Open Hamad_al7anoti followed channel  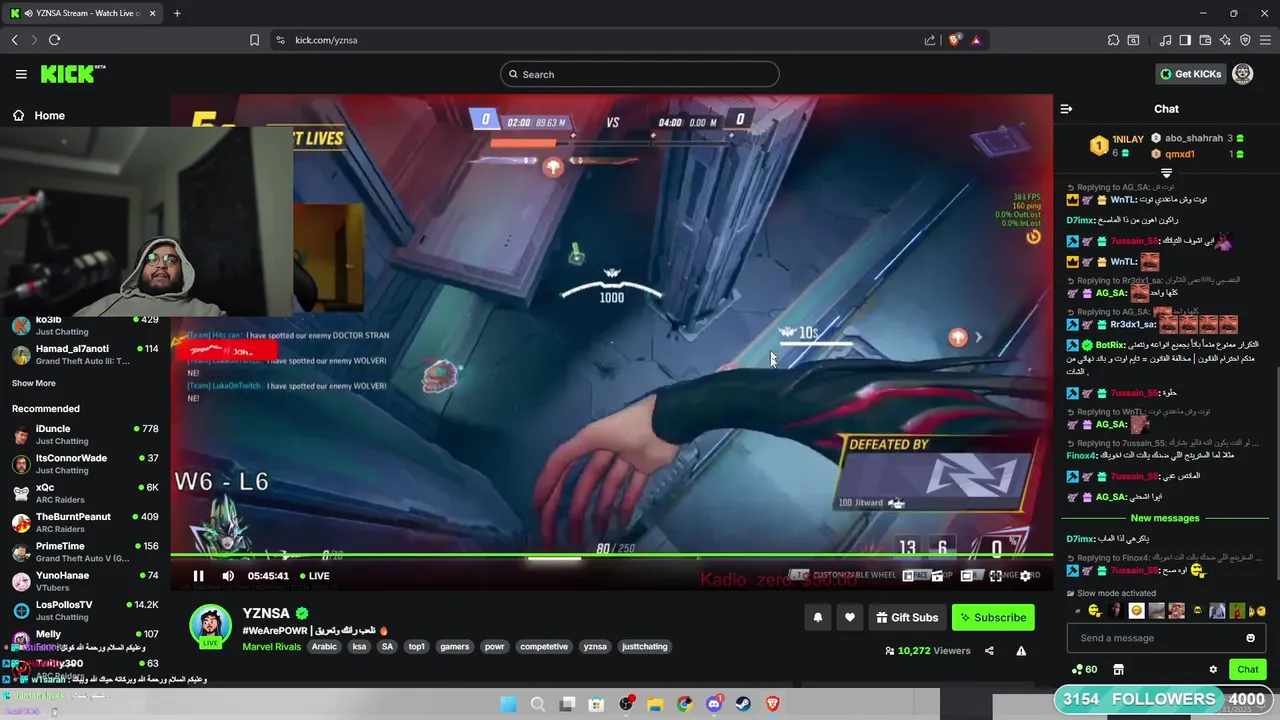coord(85,354)
